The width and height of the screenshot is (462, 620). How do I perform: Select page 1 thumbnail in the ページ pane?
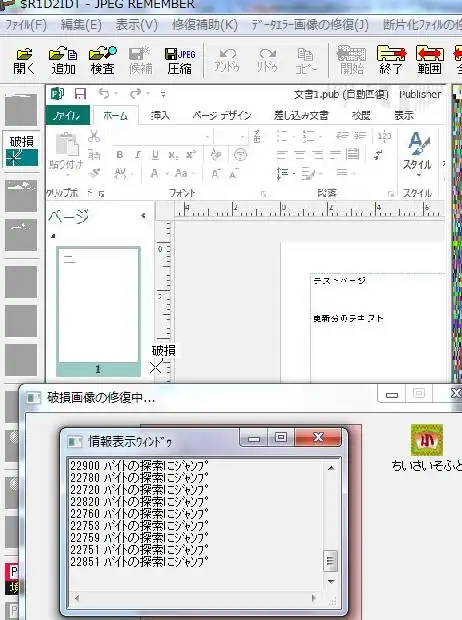[98, 311]
